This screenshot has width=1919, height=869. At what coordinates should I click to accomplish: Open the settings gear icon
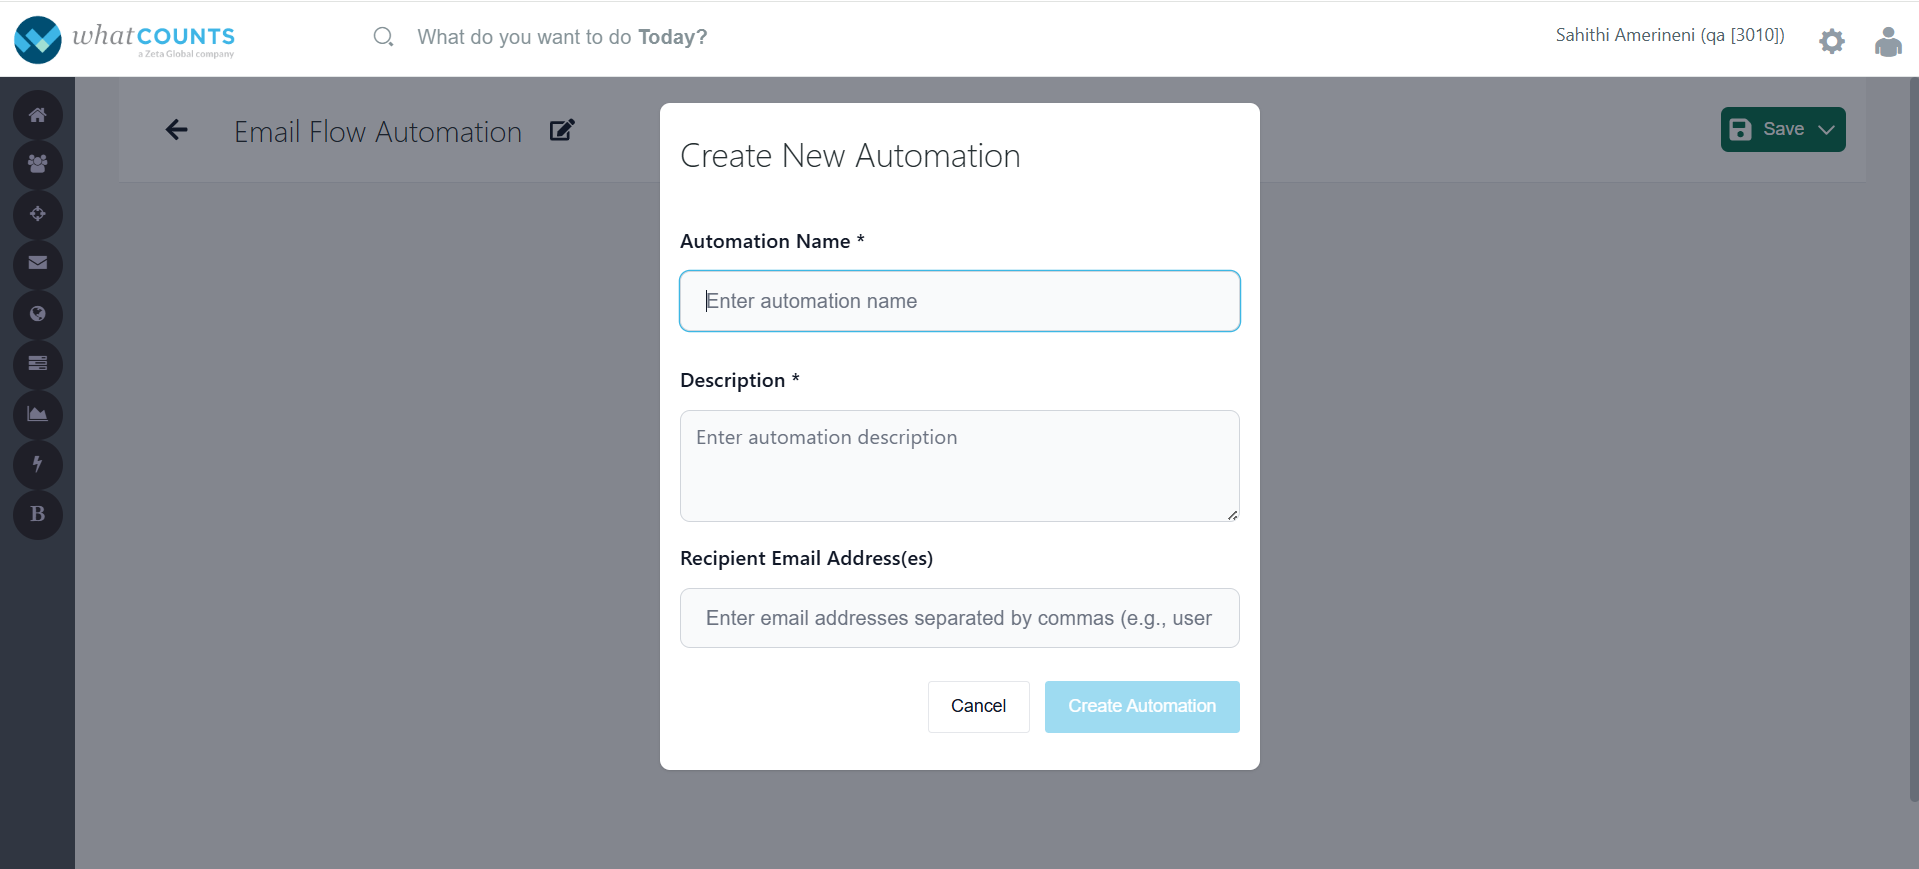[1831, 41]
